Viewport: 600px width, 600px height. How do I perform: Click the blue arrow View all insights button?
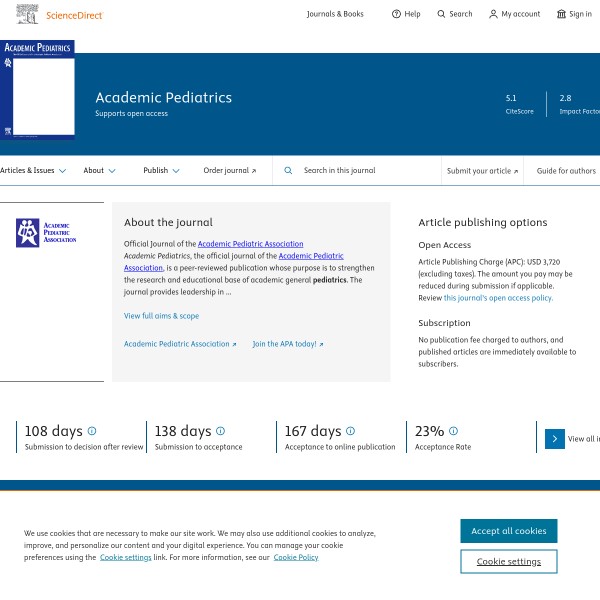pos(554,438)
